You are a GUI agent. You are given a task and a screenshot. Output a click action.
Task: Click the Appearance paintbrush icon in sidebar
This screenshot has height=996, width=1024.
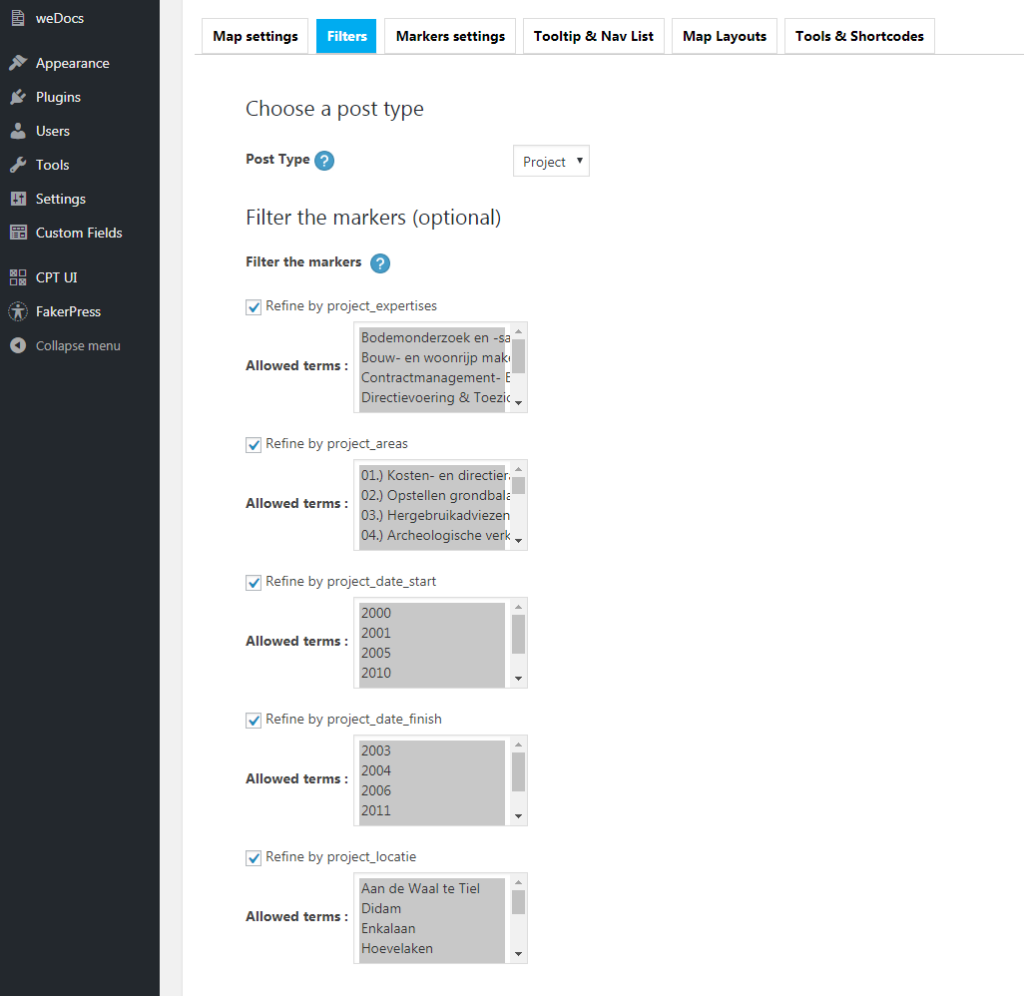[x=18, y=63]
